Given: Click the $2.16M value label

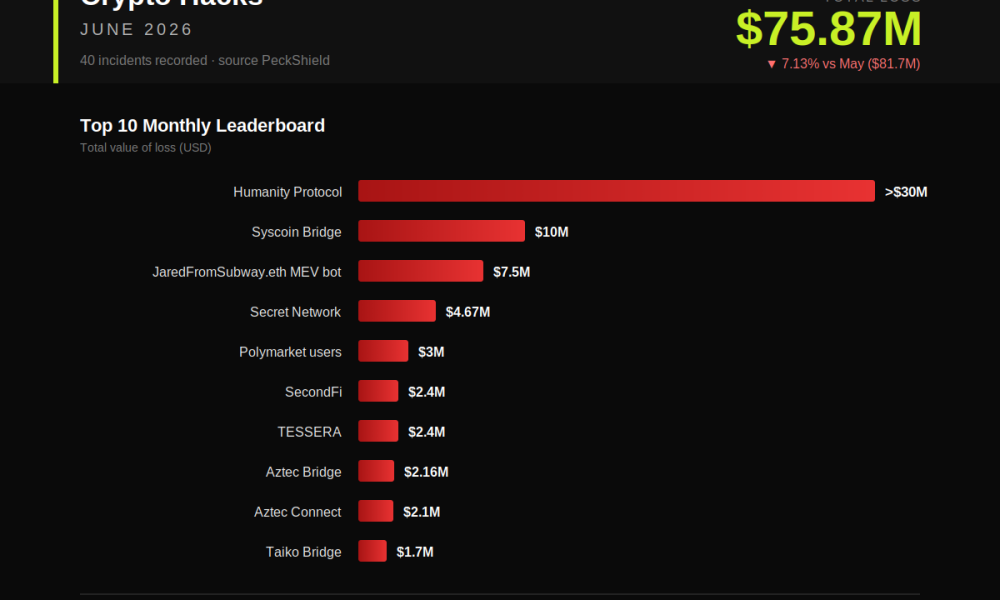Looking at the screenshot, I should coord(426,472).
